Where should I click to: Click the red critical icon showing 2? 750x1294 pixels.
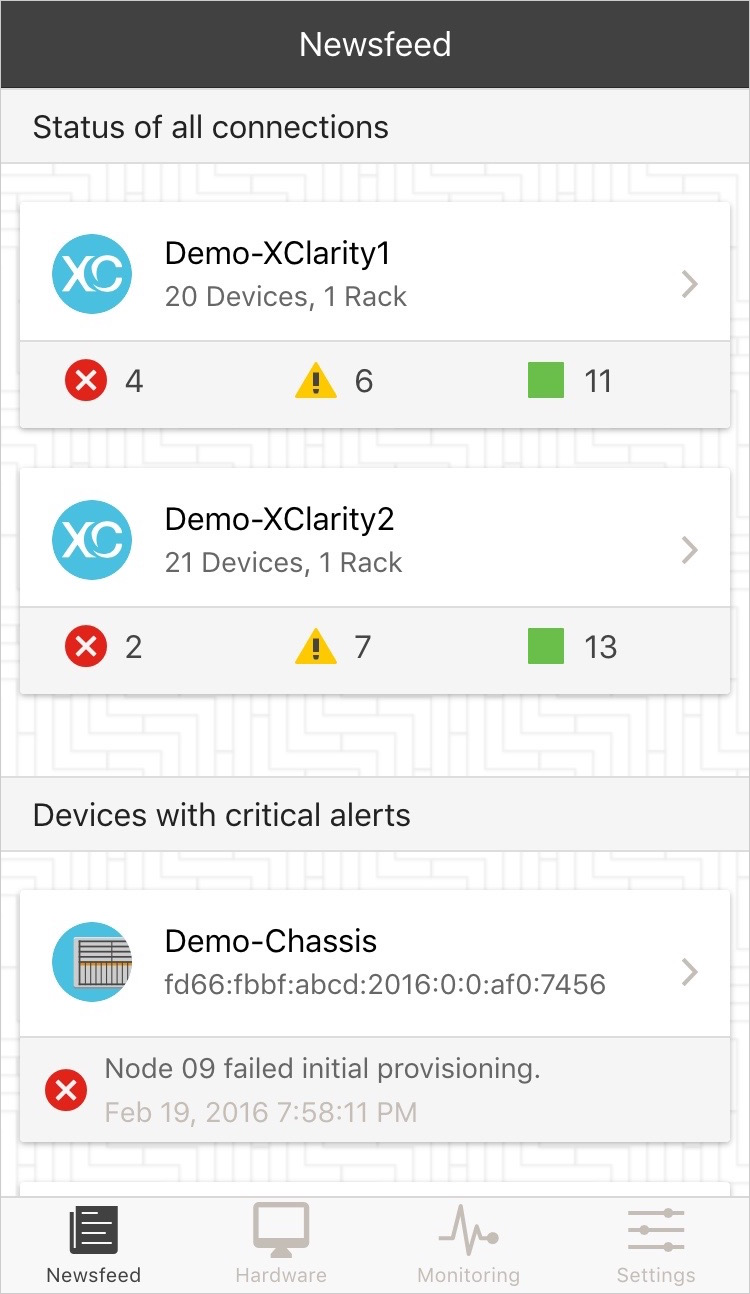pyautogui.click(x=86, y=647)
